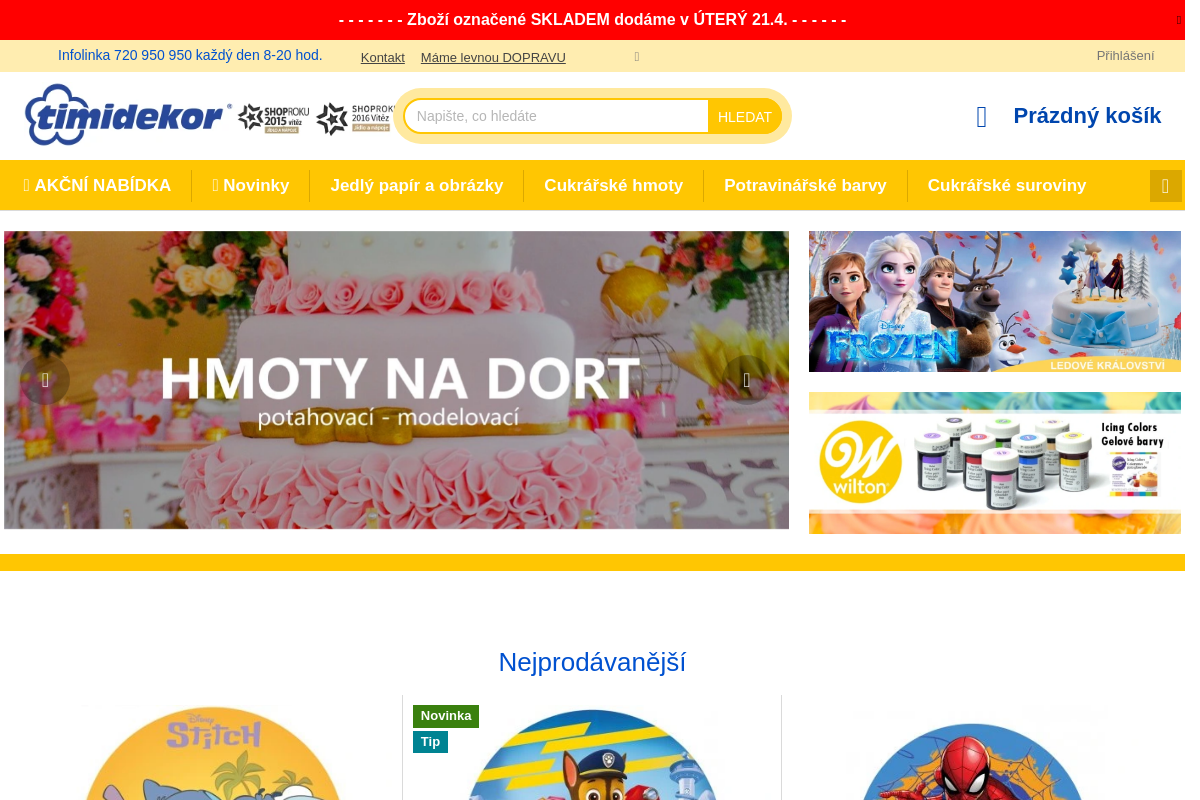Open Prázdný košík cart link

coord(1087,116)
